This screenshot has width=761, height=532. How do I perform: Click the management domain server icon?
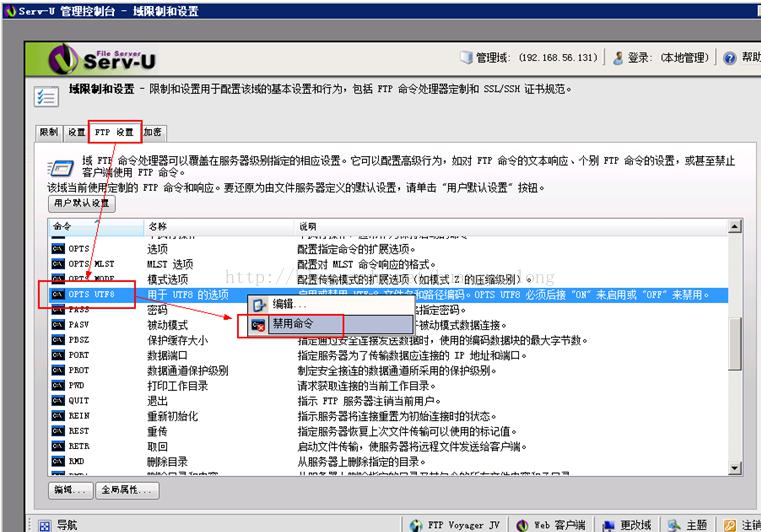[x=466, y=58]
